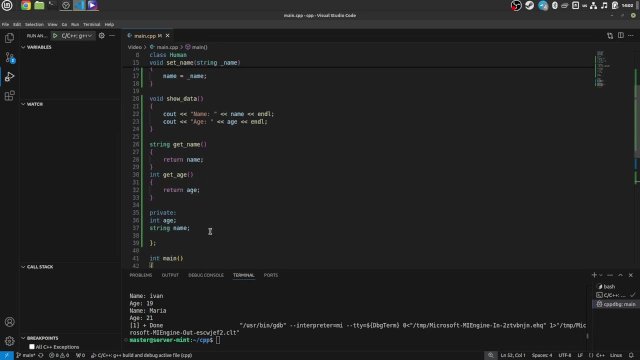Open the Selection menu
The height and width of the screenshot is (360, 640).
pyautogui.click(x=34, y=24)
